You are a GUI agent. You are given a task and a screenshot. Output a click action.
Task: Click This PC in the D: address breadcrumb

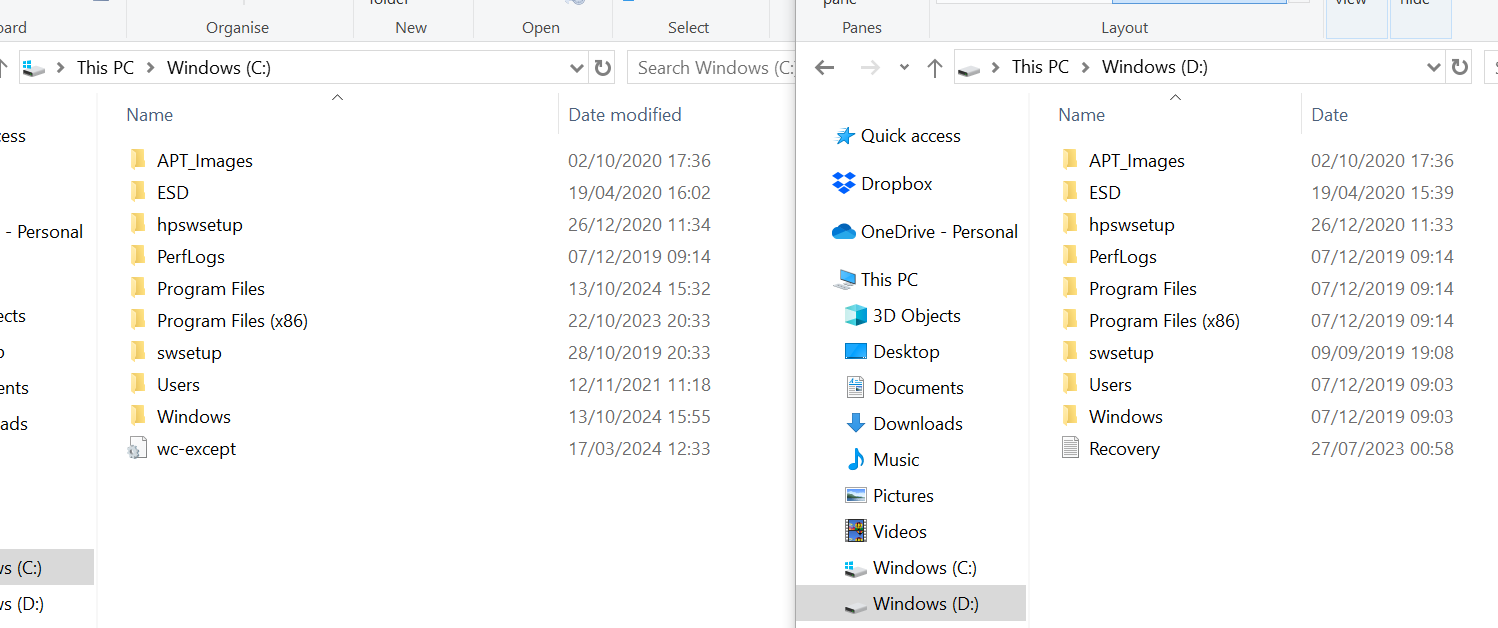[1040, 67]
